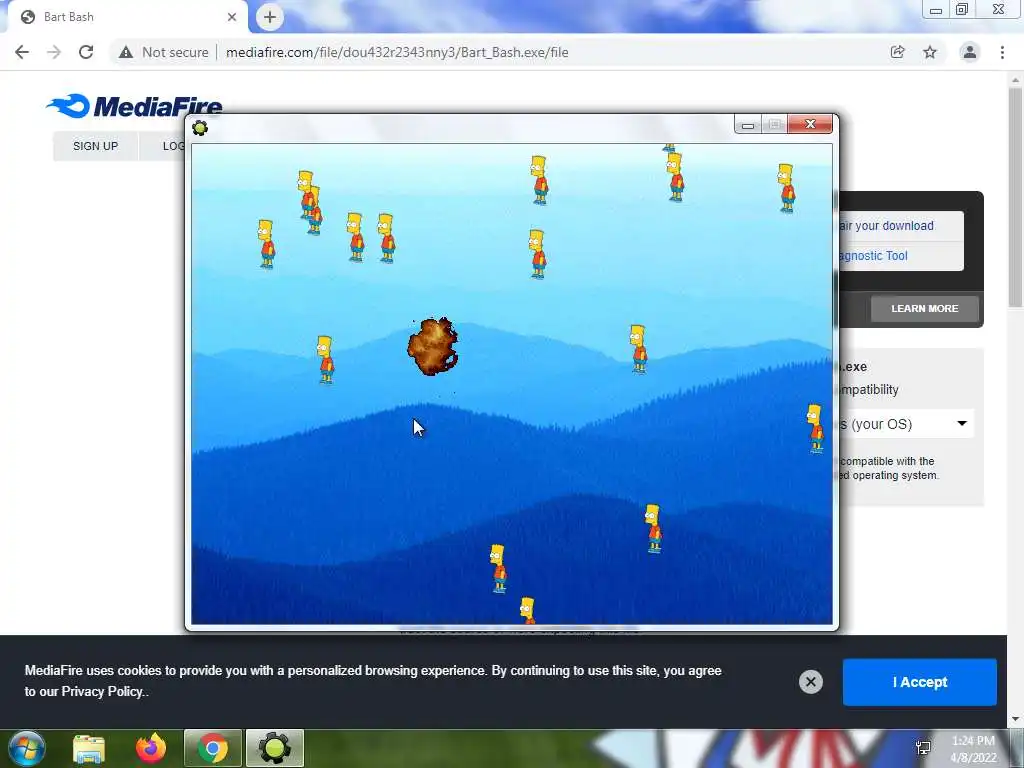Image resolution: width=1024 pixels, height=768 pixels.
Task: Close the Bart Bash game window
Action: [810, 124]
